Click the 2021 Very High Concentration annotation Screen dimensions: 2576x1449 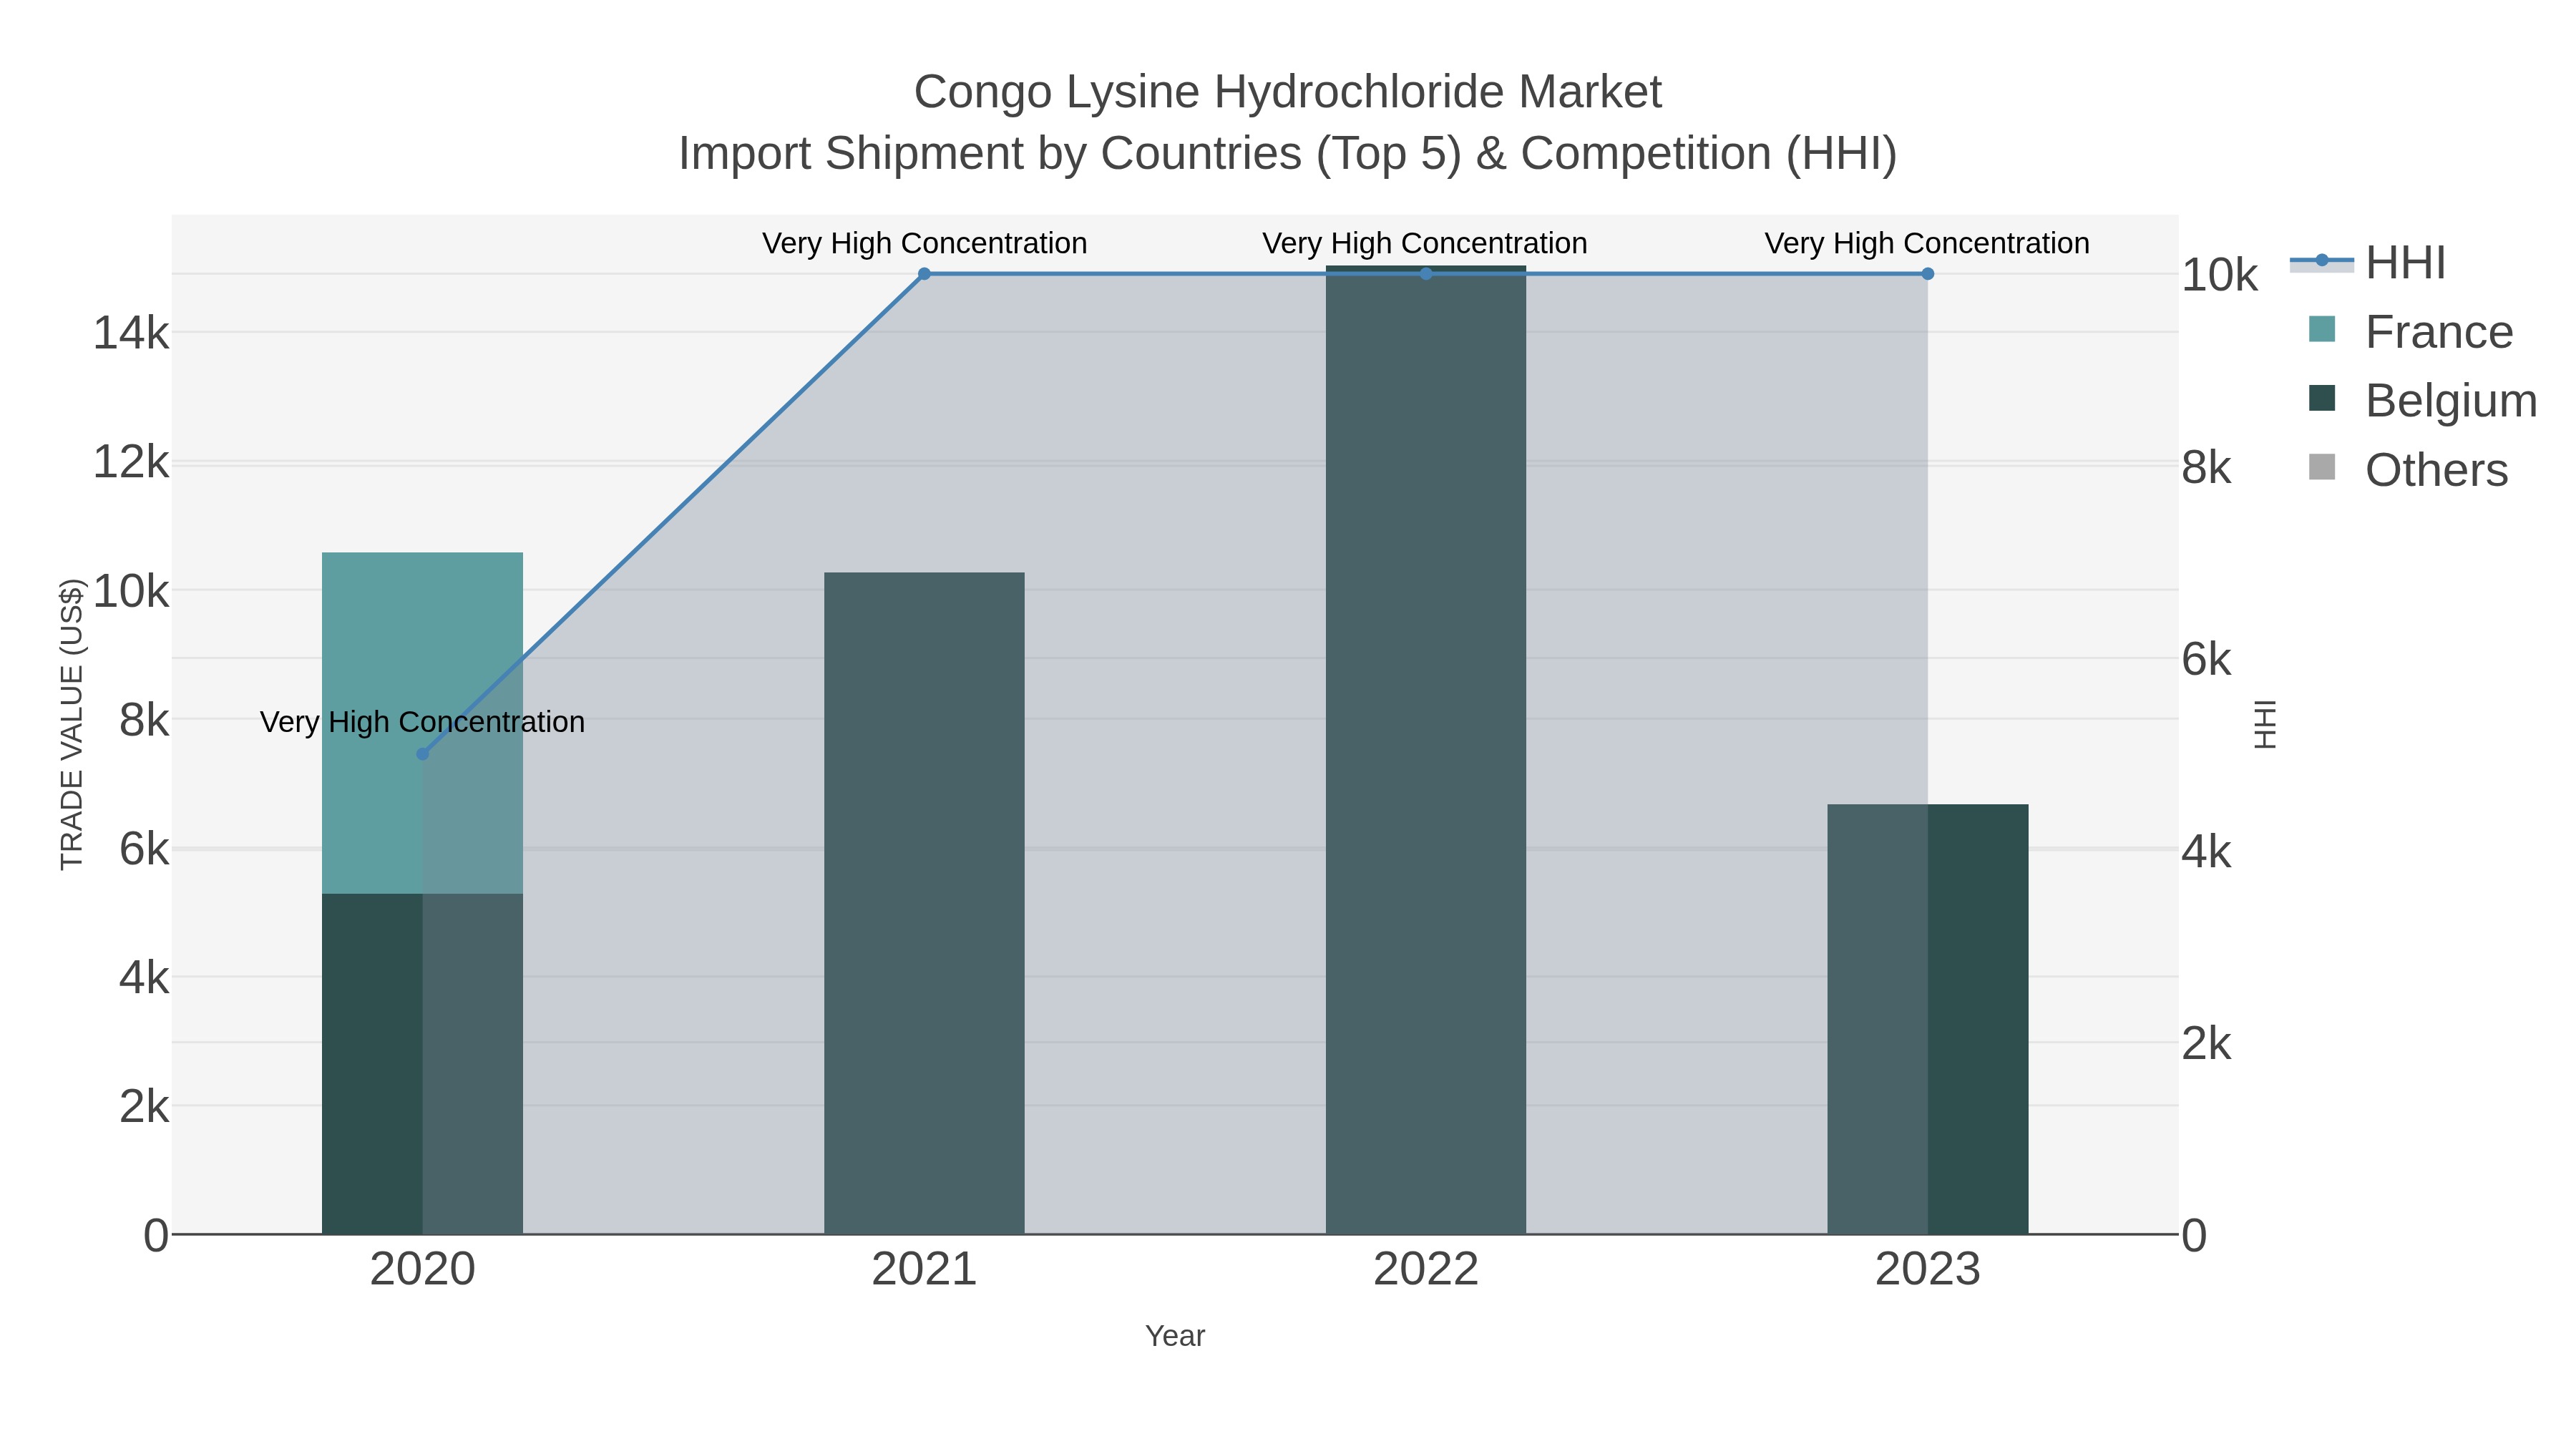[924, 243]
